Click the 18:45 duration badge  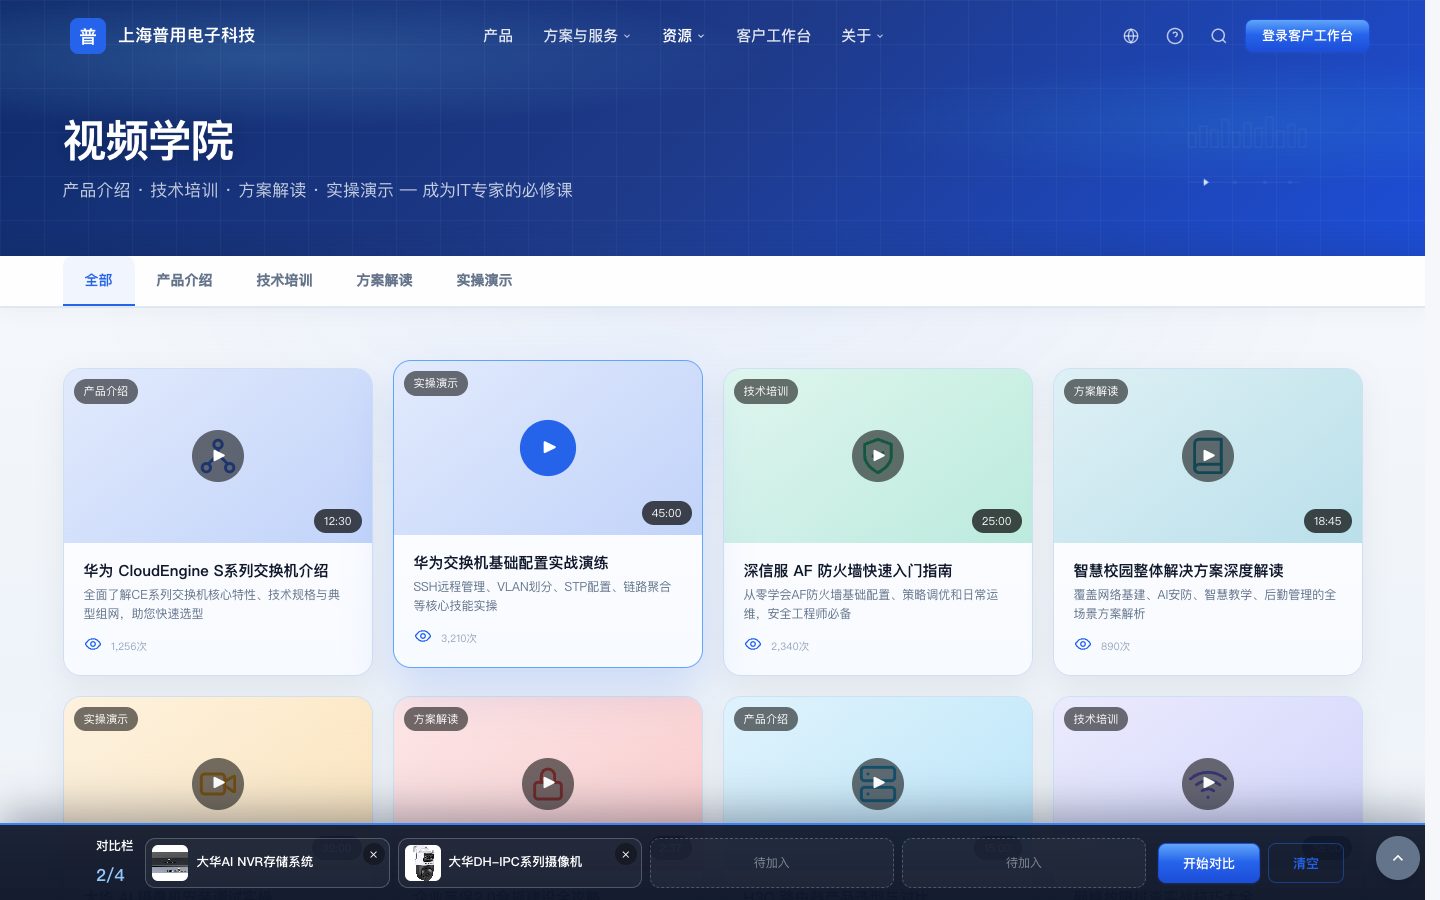pos(1327,521)
